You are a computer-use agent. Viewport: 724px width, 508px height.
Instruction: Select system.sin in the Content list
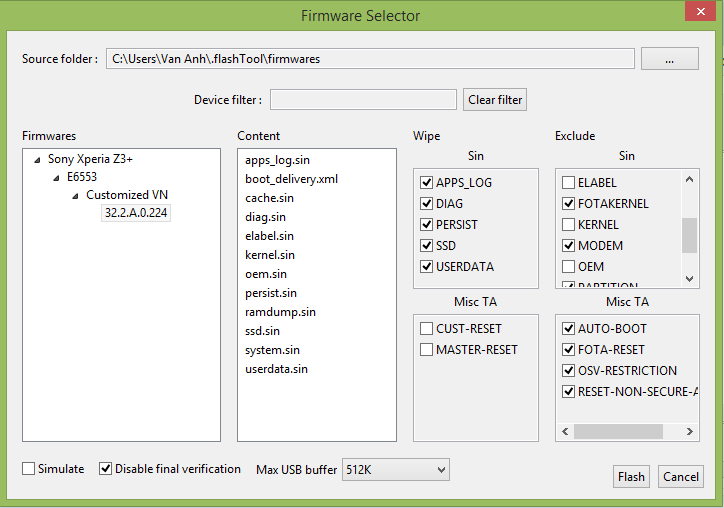(x=272, y=350)
